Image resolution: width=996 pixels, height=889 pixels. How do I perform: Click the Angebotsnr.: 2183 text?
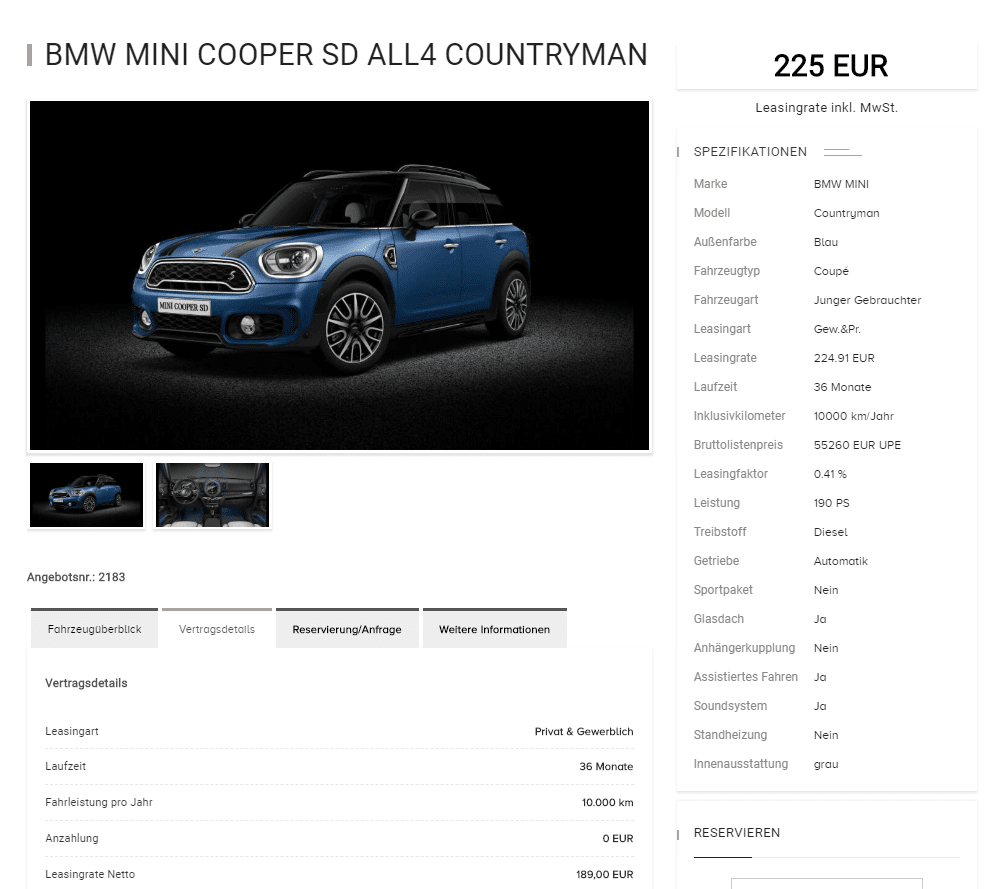point(76,577)
